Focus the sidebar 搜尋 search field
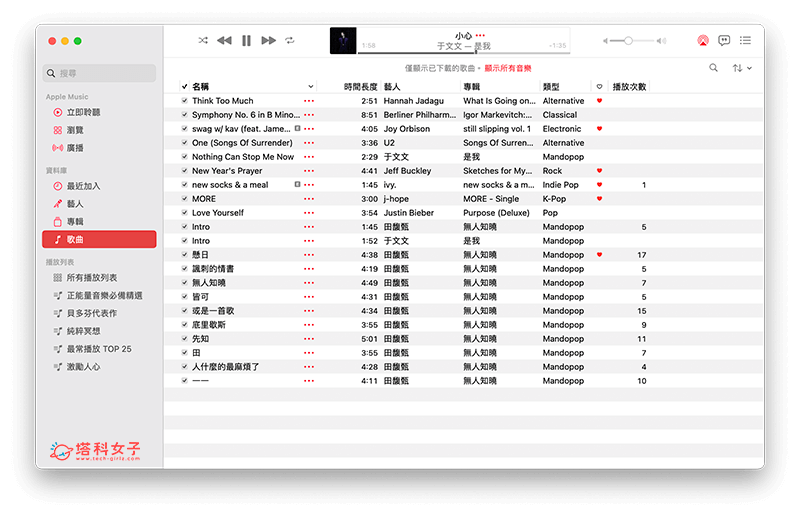The height and width of the screenshot is (516, 800). [99, 73]
